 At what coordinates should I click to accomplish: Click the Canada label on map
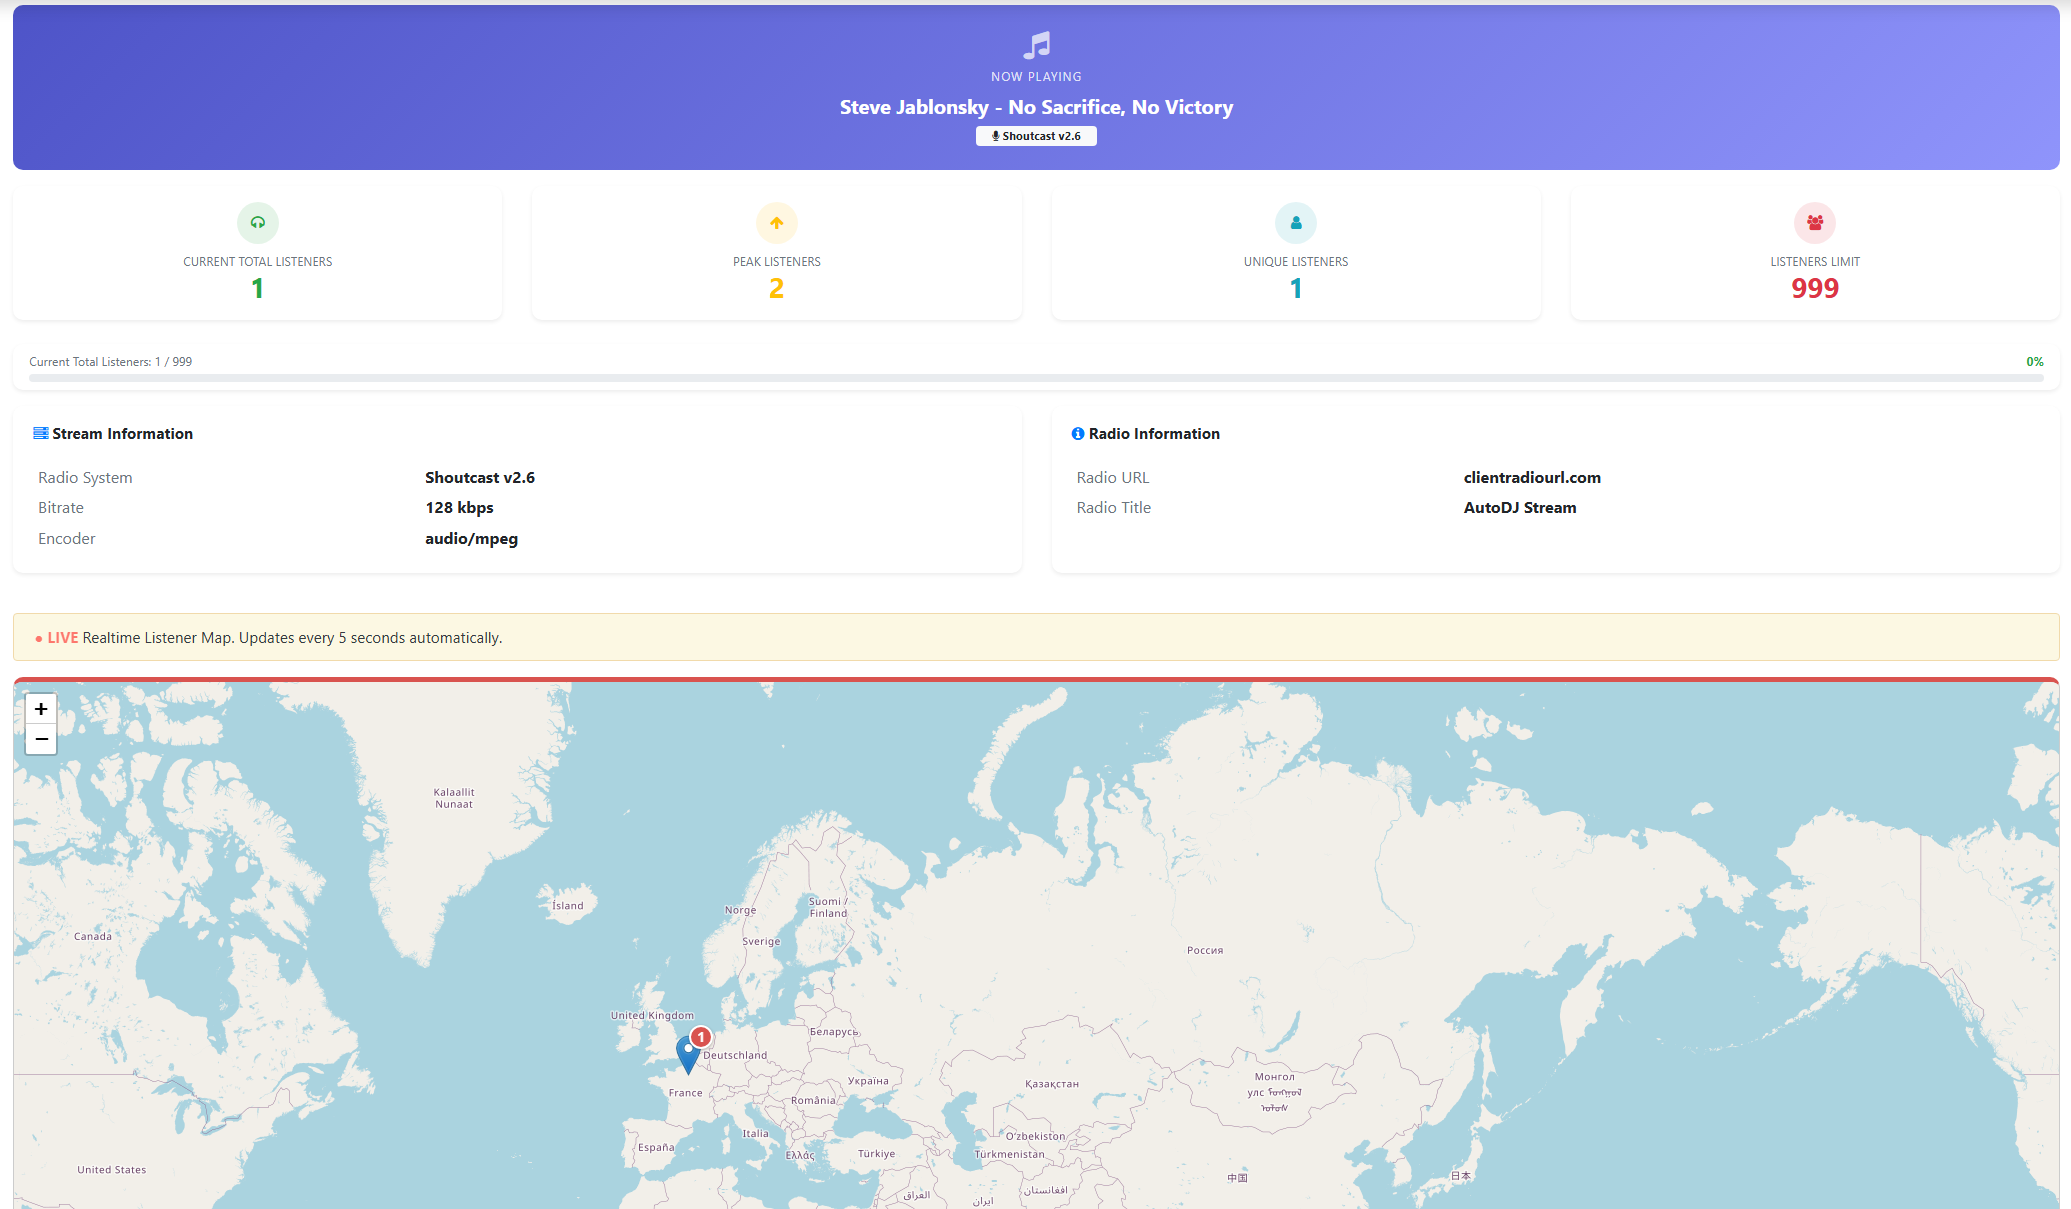[x=93, y=936]
